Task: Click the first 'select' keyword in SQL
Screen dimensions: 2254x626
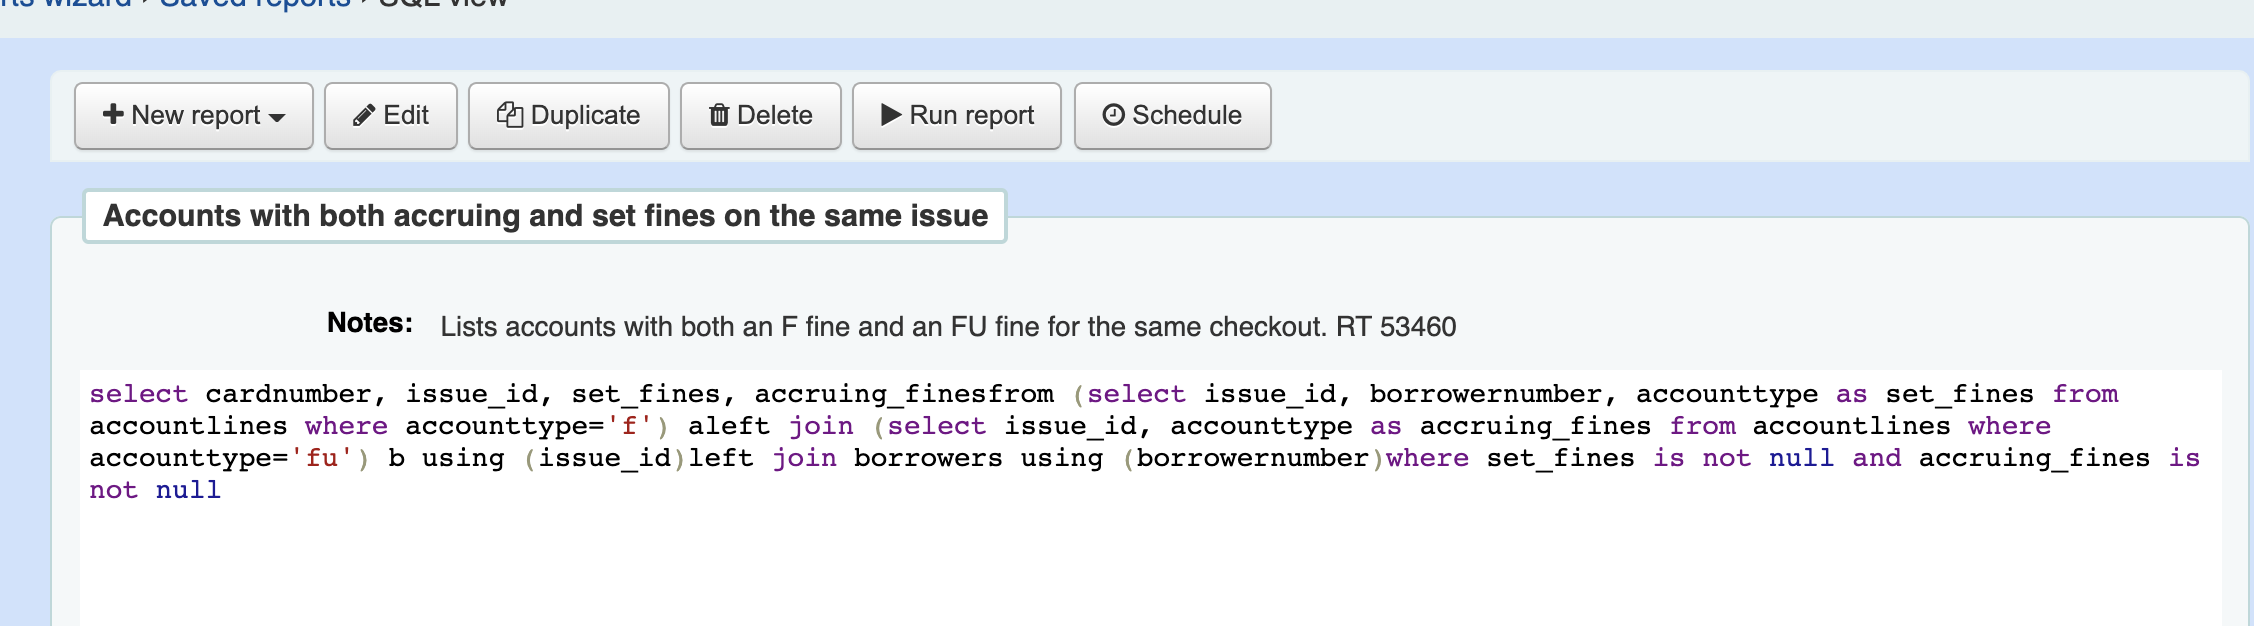Action: pos(138,394)
